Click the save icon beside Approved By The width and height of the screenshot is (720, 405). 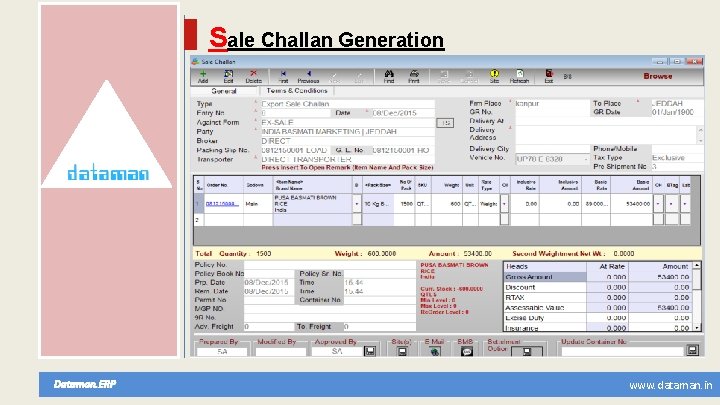pos(370,351)
